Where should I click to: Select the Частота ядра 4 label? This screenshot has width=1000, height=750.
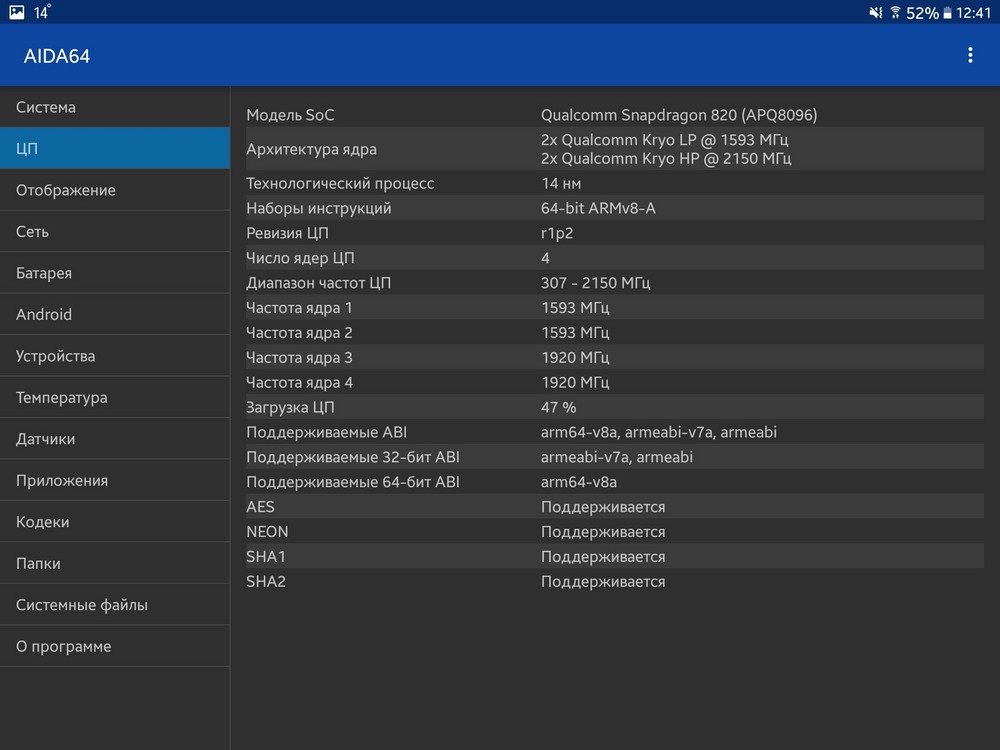[299, 383]
